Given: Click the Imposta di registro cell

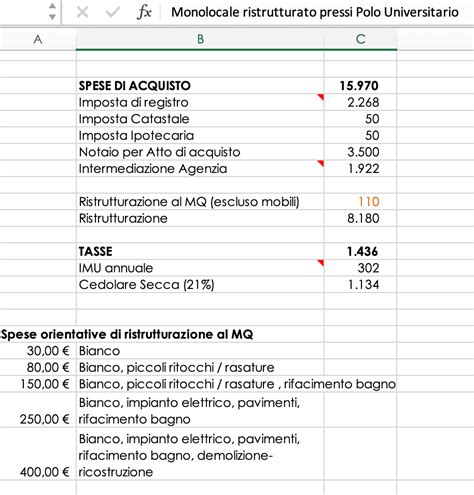Looking at the screenshot, I should click(200, 102).
